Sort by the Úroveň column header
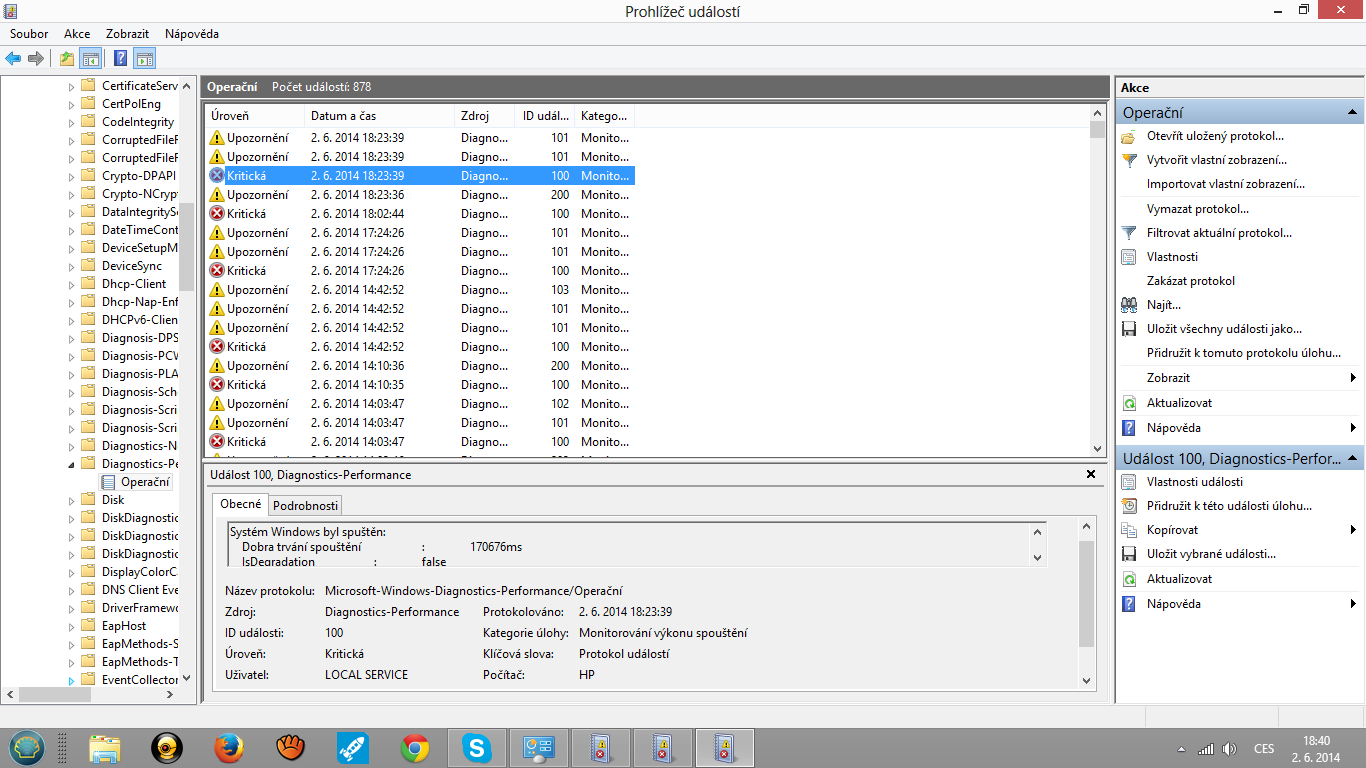The height and width of the screenshot is (768, 1366). (254, 116)
